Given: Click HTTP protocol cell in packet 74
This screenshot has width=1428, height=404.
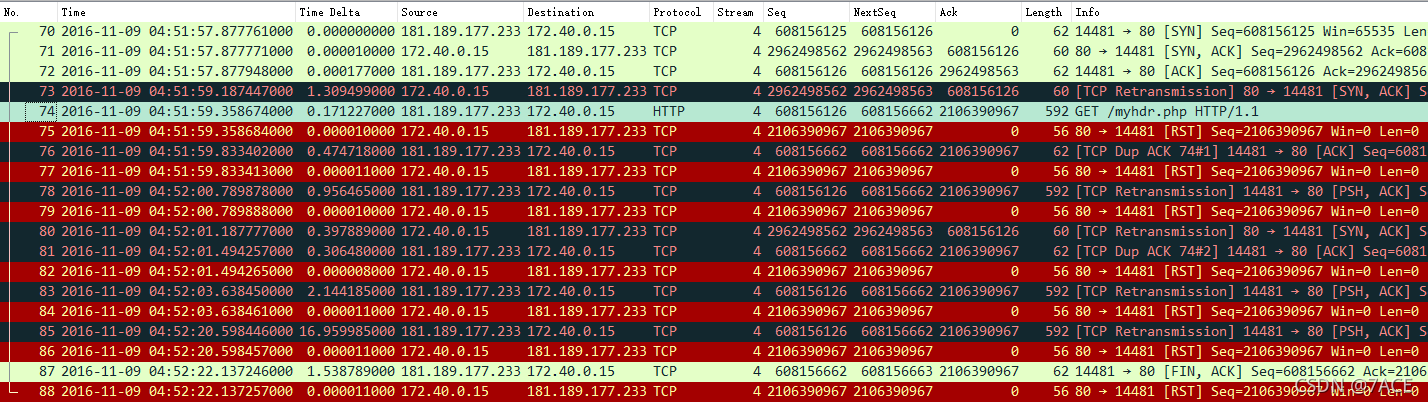Looking at the screenshot, I should (x=669, y=111).
